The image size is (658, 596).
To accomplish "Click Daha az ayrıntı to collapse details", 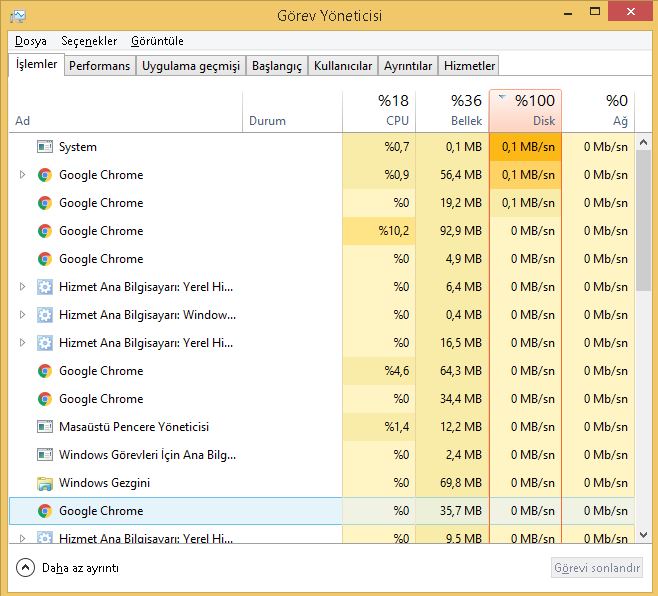I will pos(80,568).
